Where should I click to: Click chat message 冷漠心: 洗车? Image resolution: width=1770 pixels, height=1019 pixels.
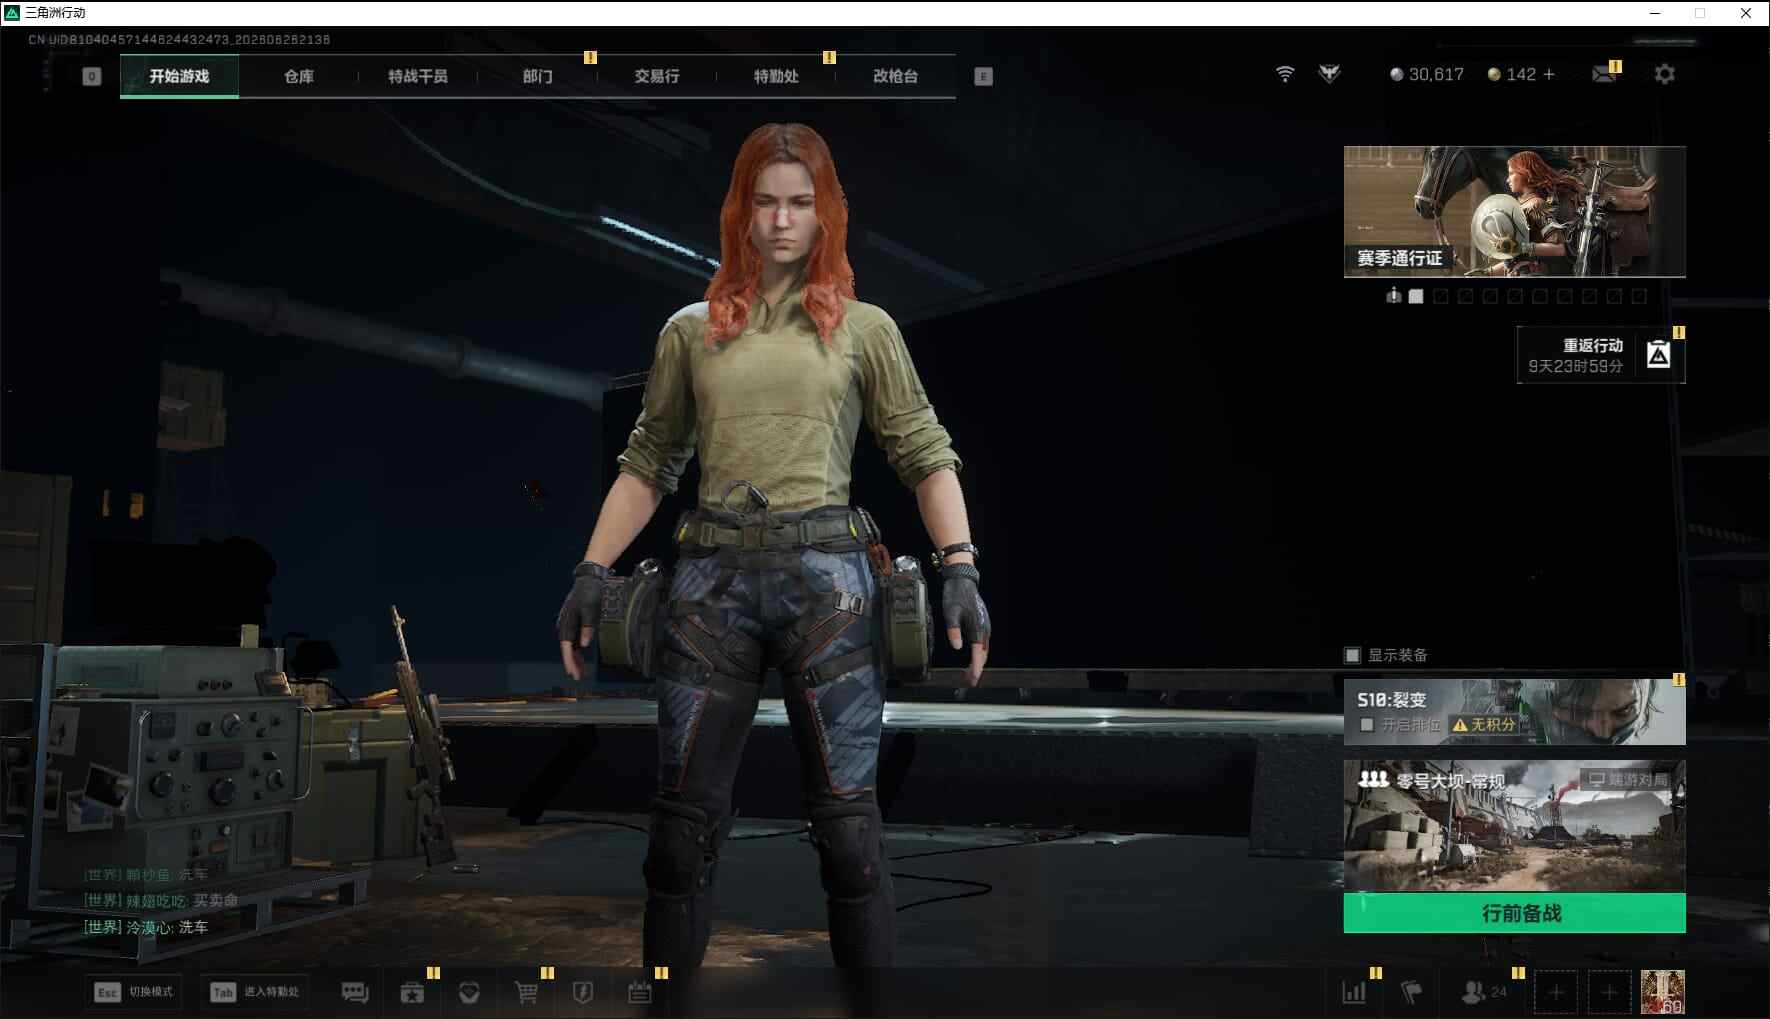click(146, 927)
